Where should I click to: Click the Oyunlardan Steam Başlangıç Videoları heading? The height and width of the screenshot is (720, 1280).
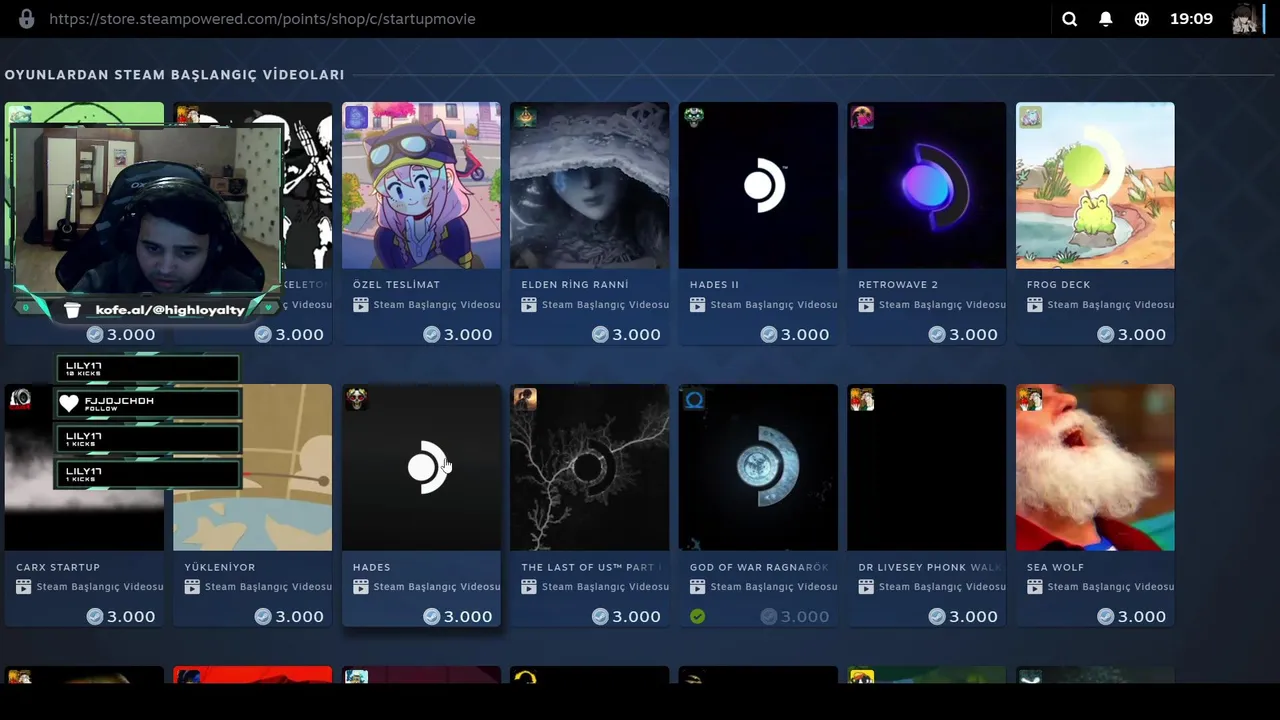coord(175,75)
